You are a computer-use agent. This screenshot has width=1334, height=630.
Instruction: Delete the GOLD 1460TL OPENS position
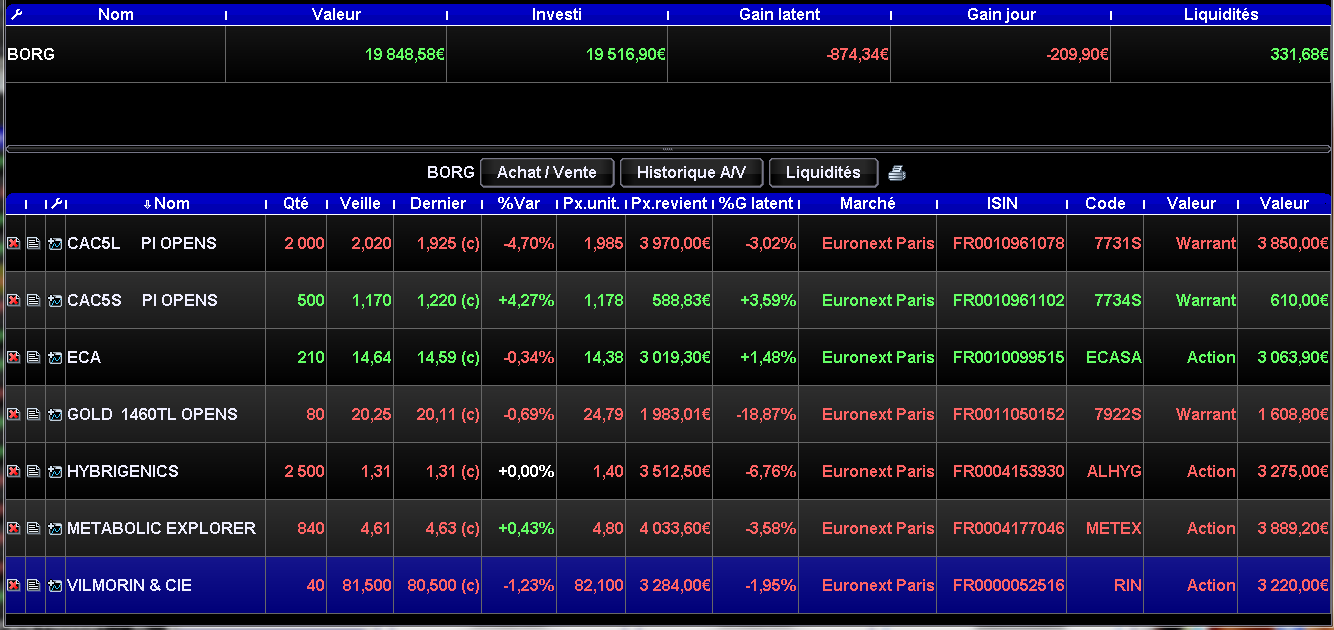point(14,414)
